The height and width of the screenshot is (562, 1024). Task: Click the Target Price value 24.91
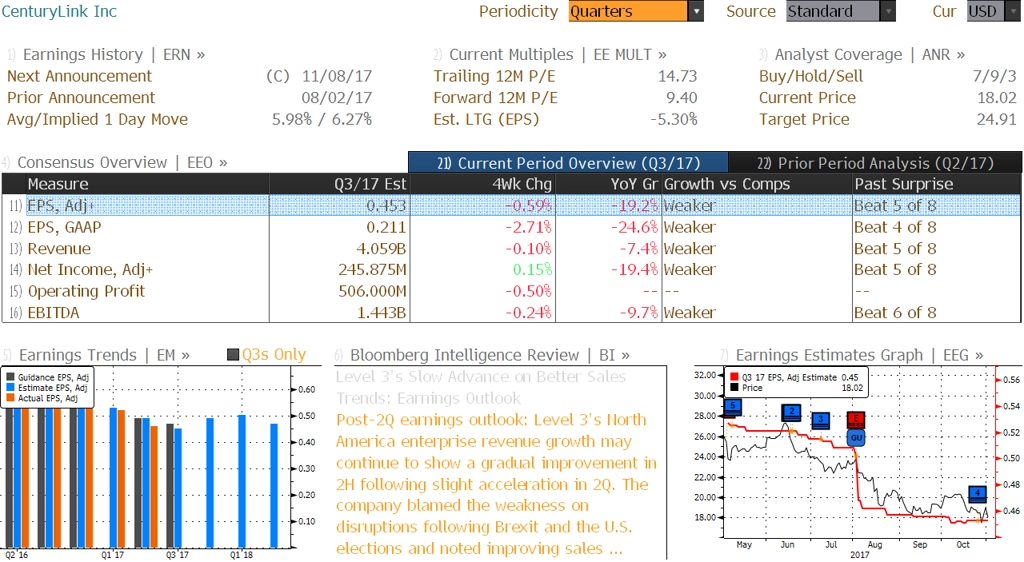point(997,119)
